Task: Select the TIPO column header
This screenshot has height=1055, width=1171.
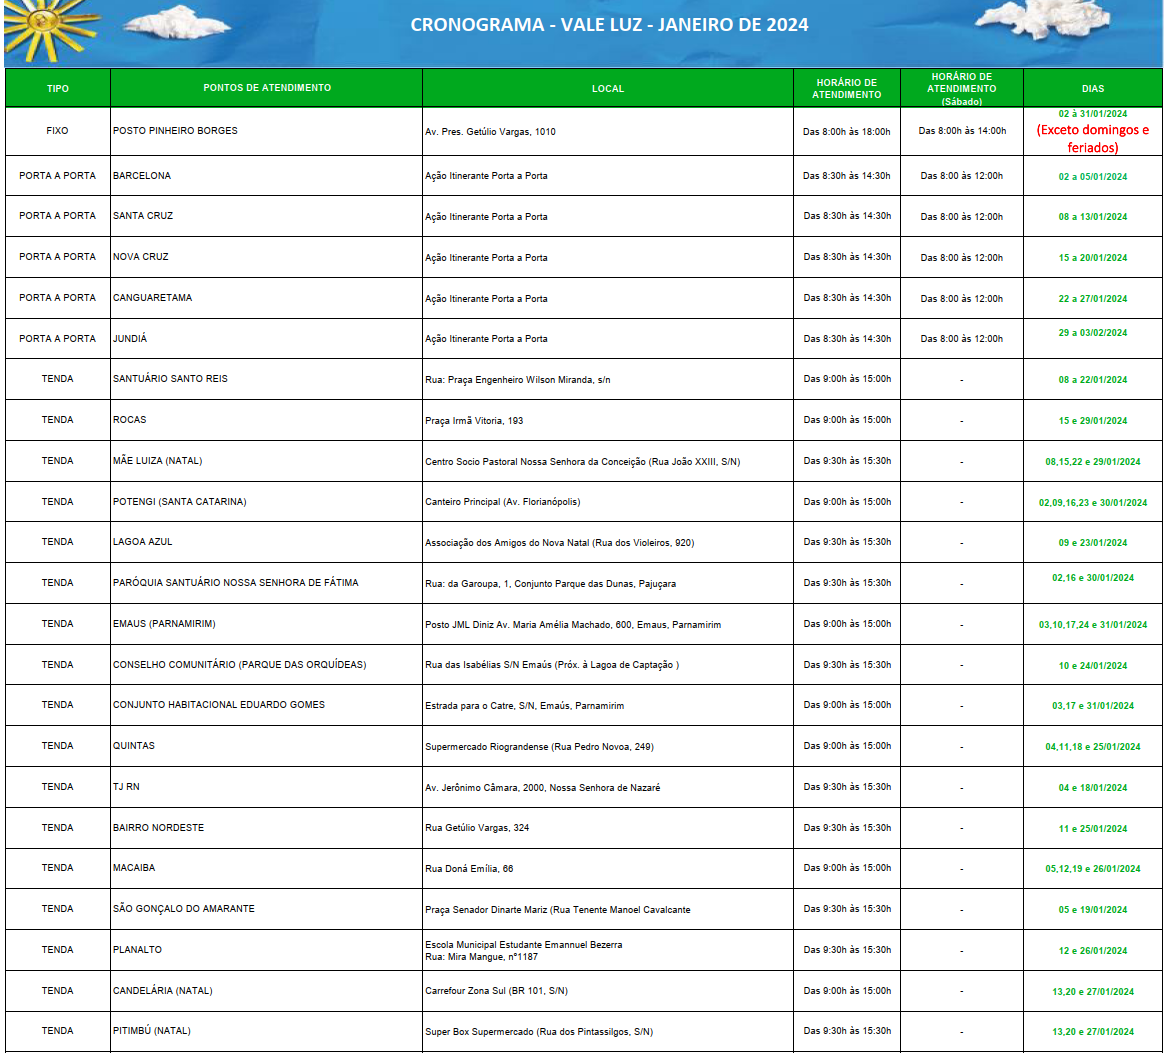Action: tap(58, 88)
